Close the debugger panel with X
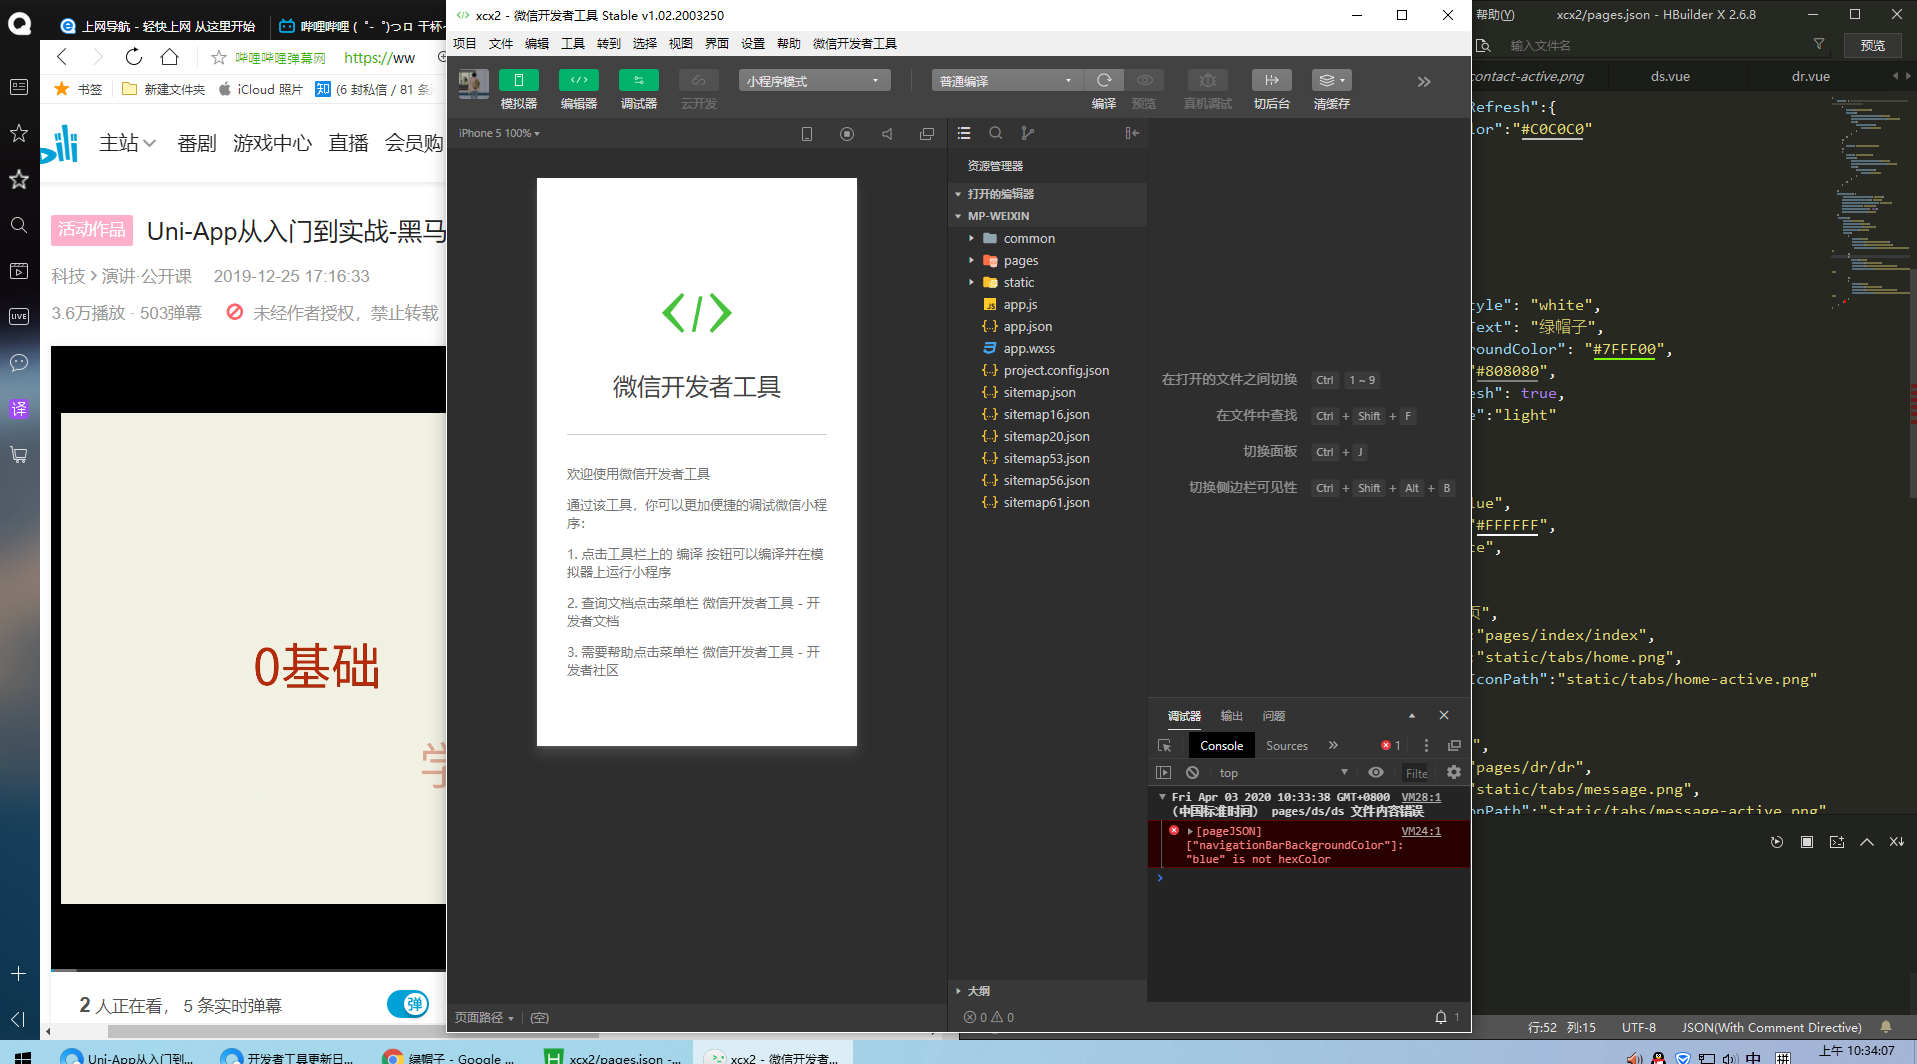1917x1064 pixels. point(1444,715)
